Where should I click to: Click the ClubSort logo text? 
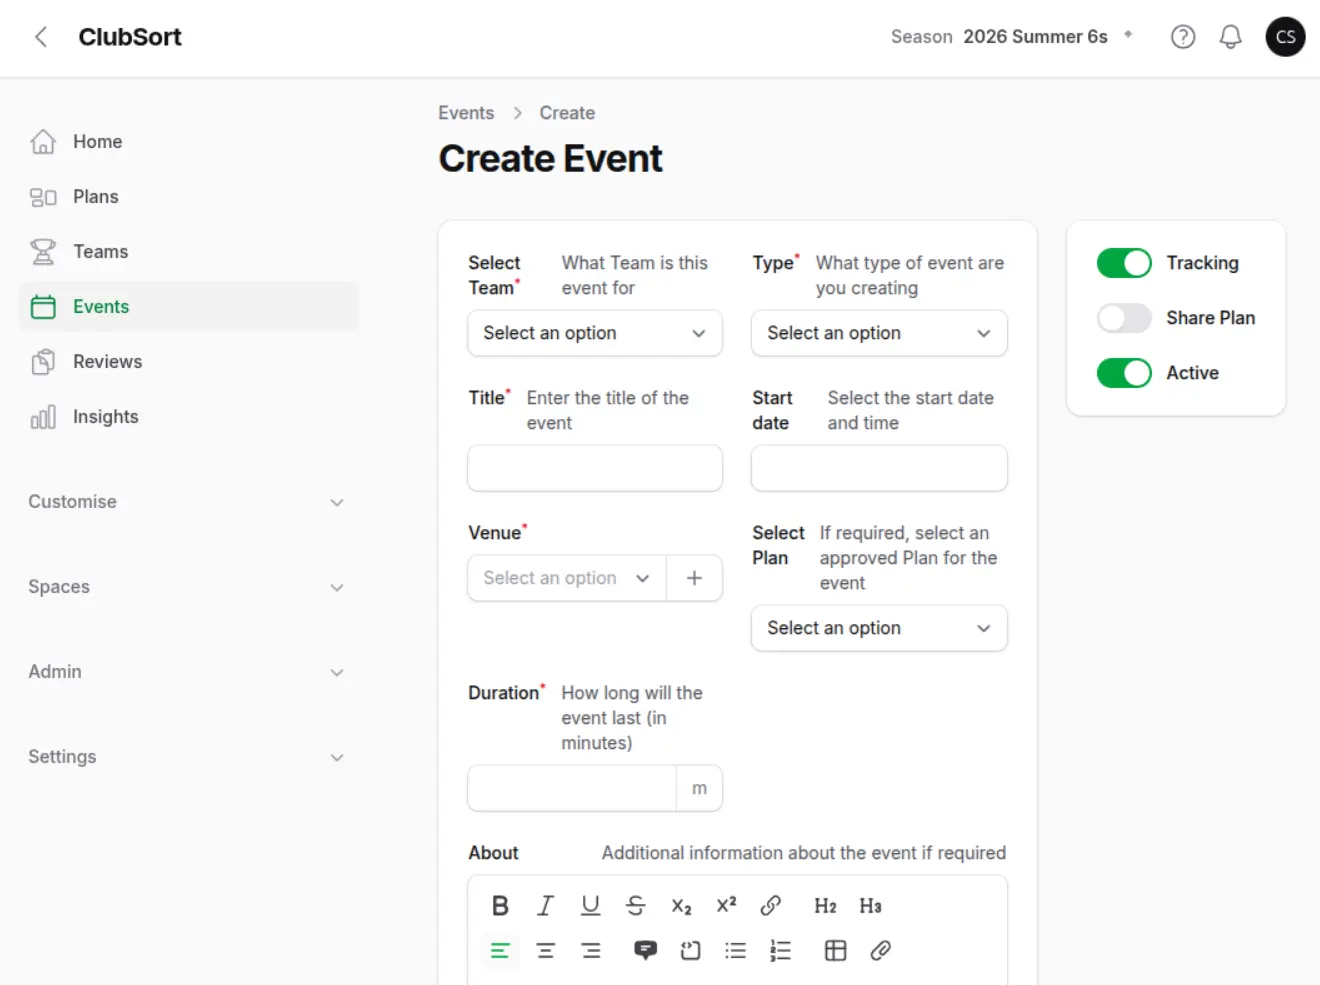[130, 37]
